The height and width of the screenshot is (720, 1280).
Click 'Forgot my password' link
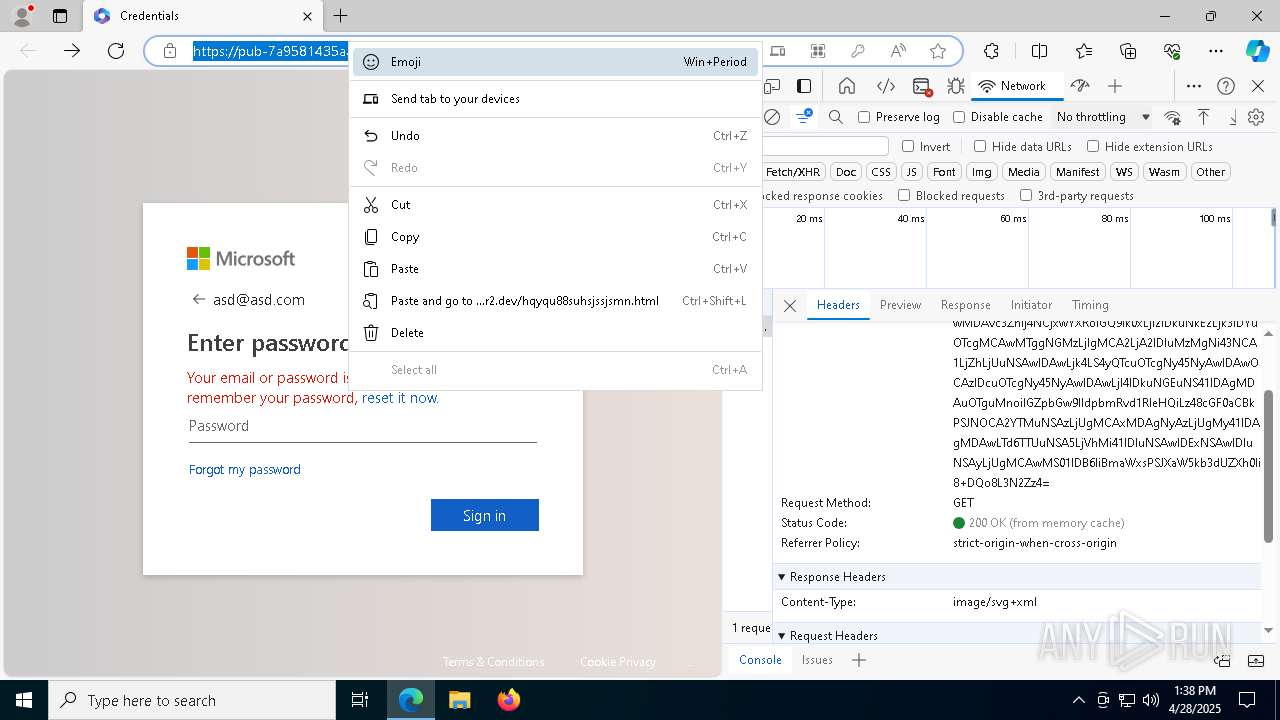[x=245, y=470]
